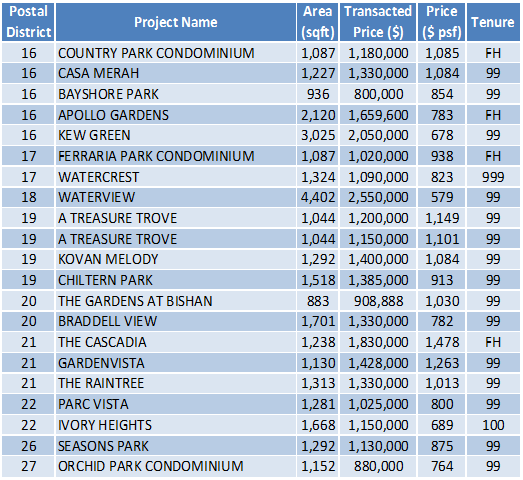This screenshot has height=480, width=523.
Task: Click area value 1,324
Action: (318, 177)
